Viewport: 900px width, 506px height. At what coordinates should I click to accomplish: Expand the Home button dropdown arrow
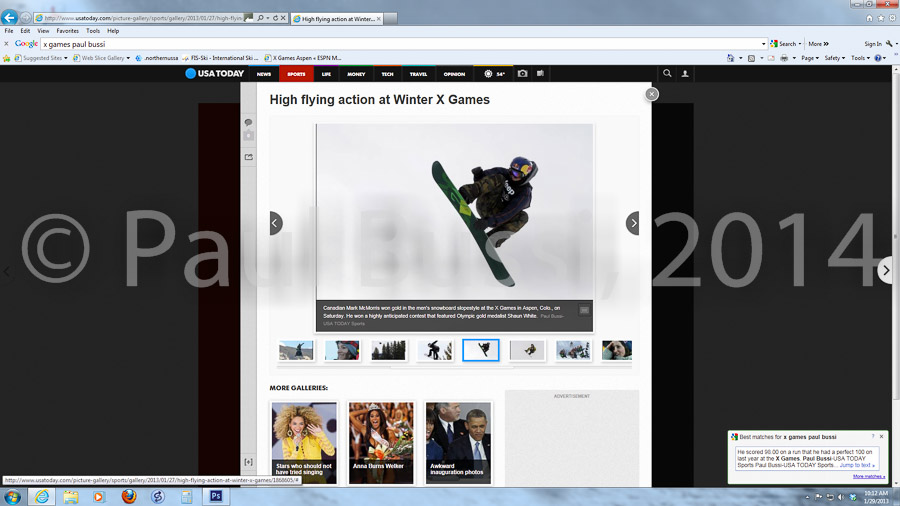[x=740, y=58]
